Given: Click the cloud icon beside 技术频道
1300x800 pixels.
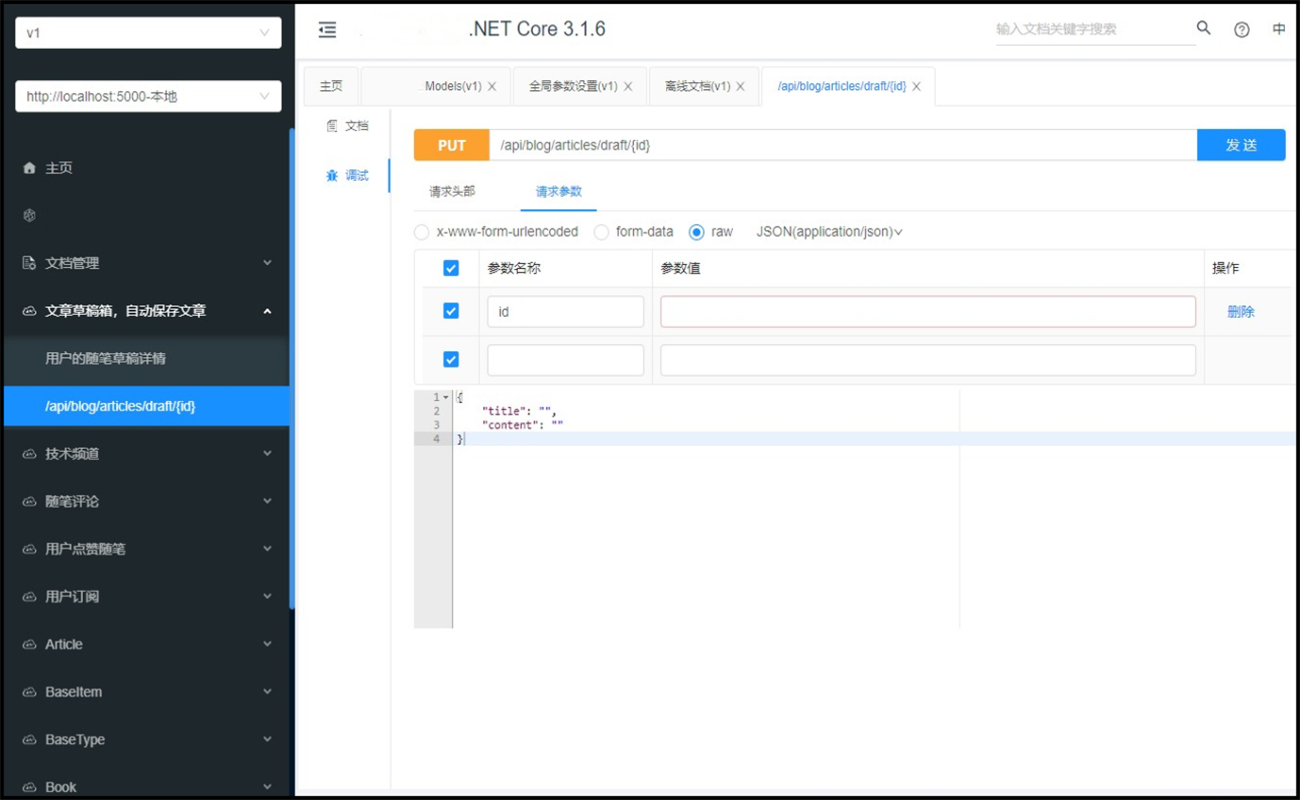Looking at the screenshot, I should (x=29, y=454).
